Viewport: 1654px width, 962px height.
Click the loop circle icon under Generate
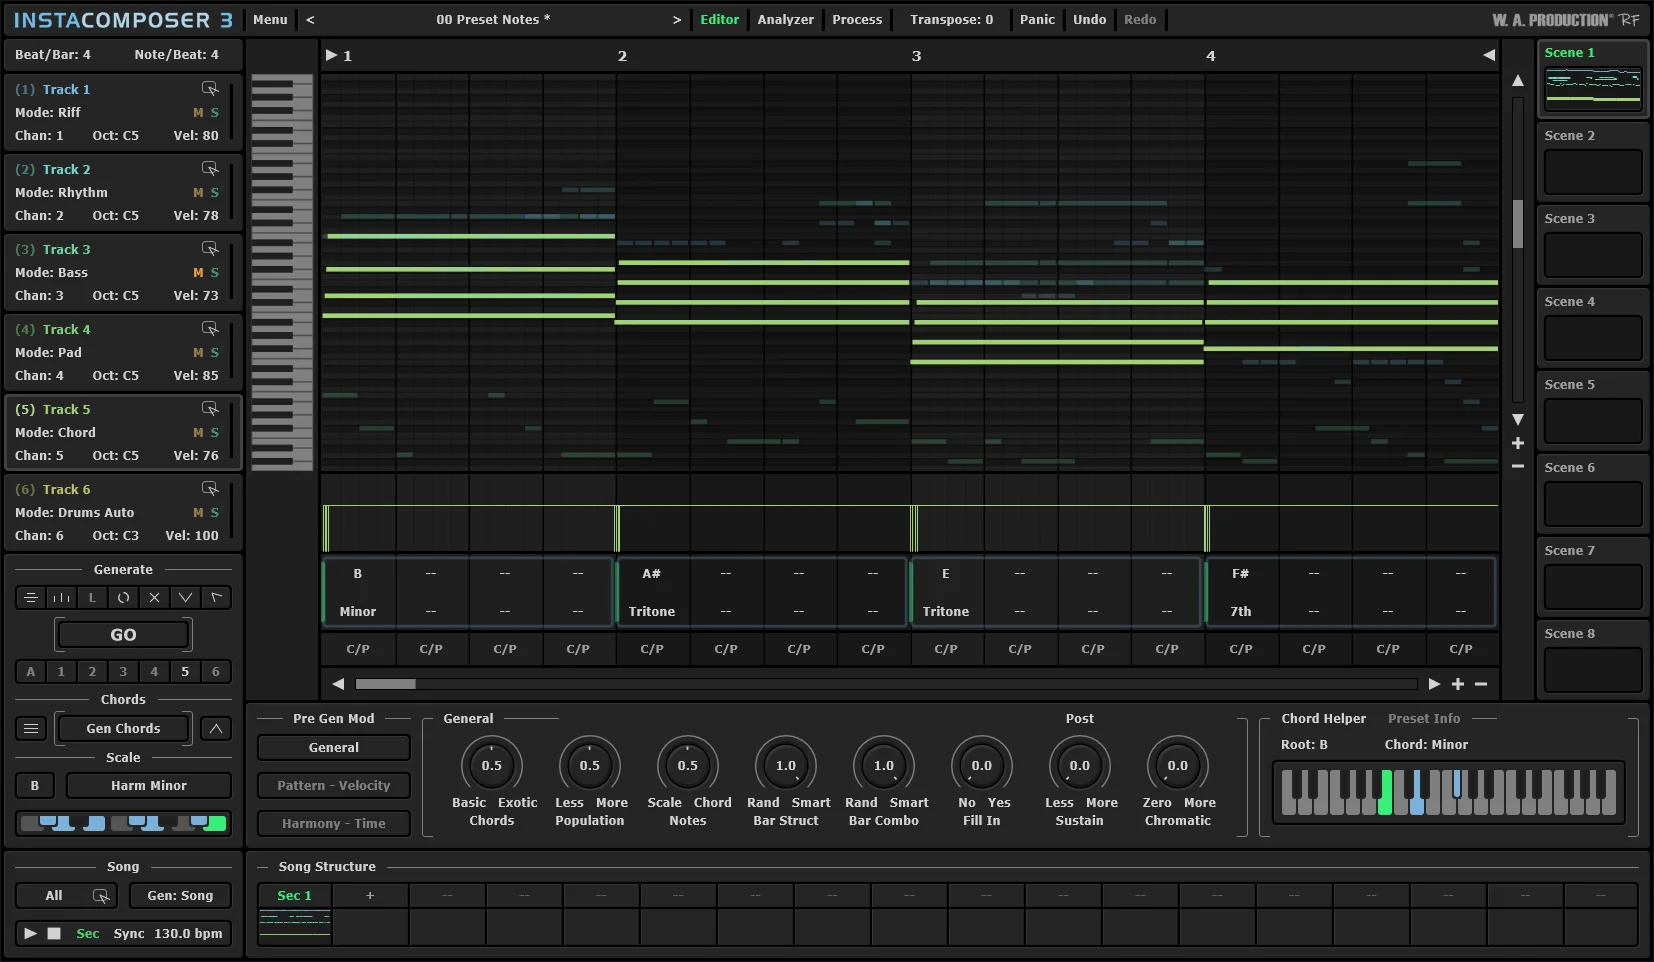coord(123,598)
